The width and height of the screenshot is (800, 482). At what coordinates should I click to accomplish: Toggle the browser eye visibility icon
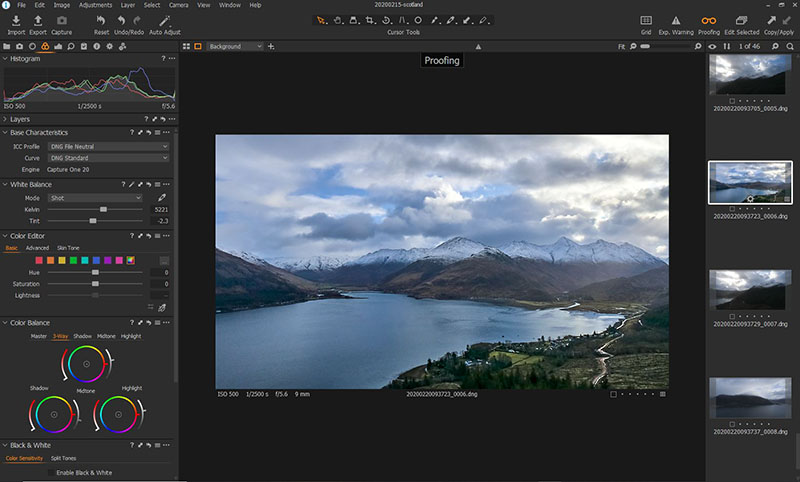(x=712, y=46)
